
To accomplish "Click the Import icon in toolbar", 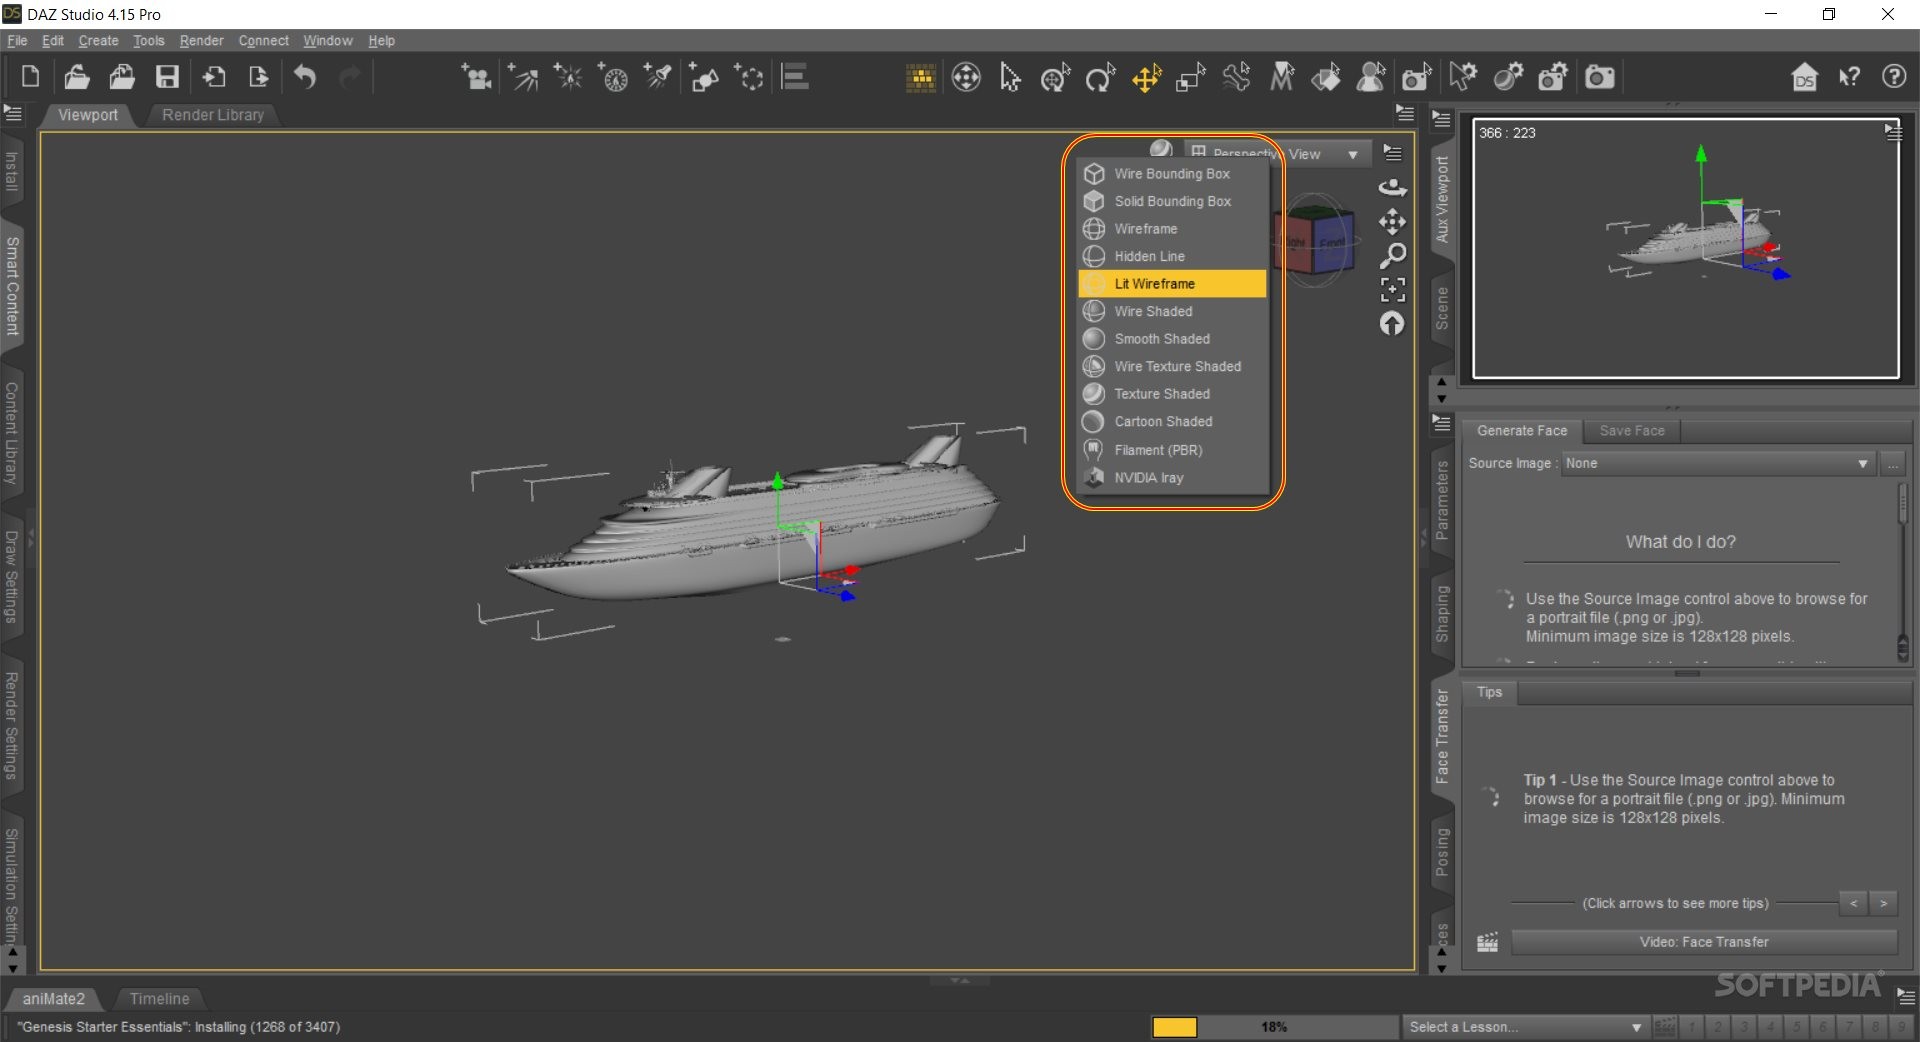I will [213, 77].
